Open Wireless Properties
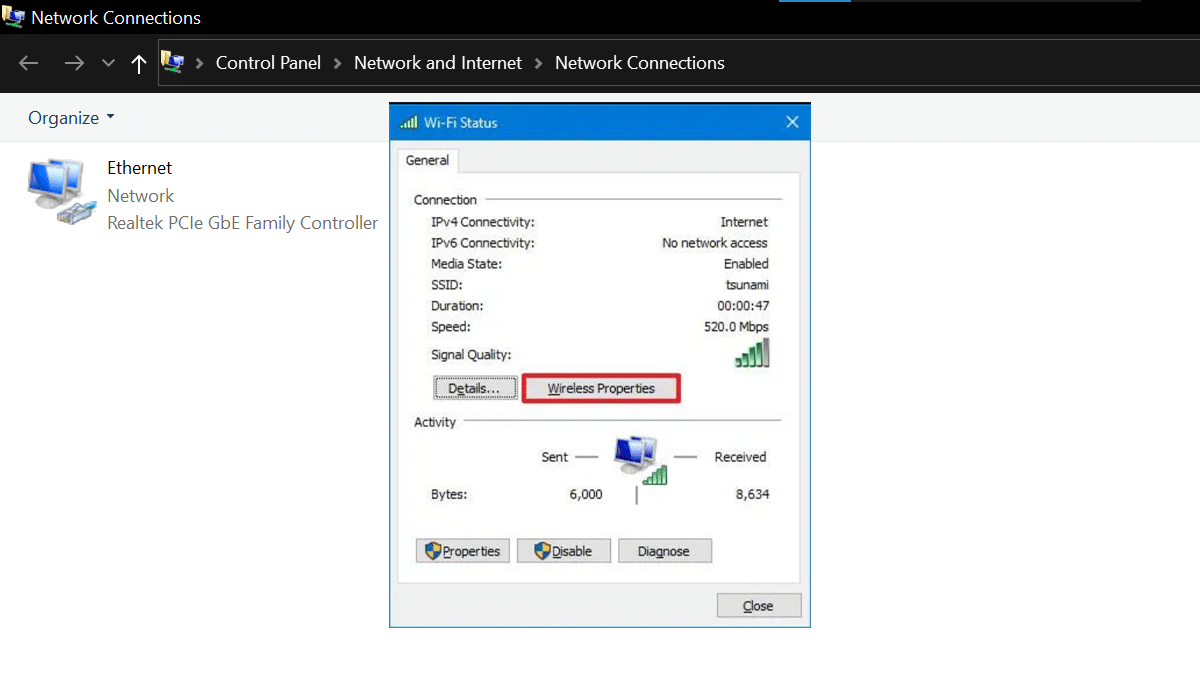 601,388
